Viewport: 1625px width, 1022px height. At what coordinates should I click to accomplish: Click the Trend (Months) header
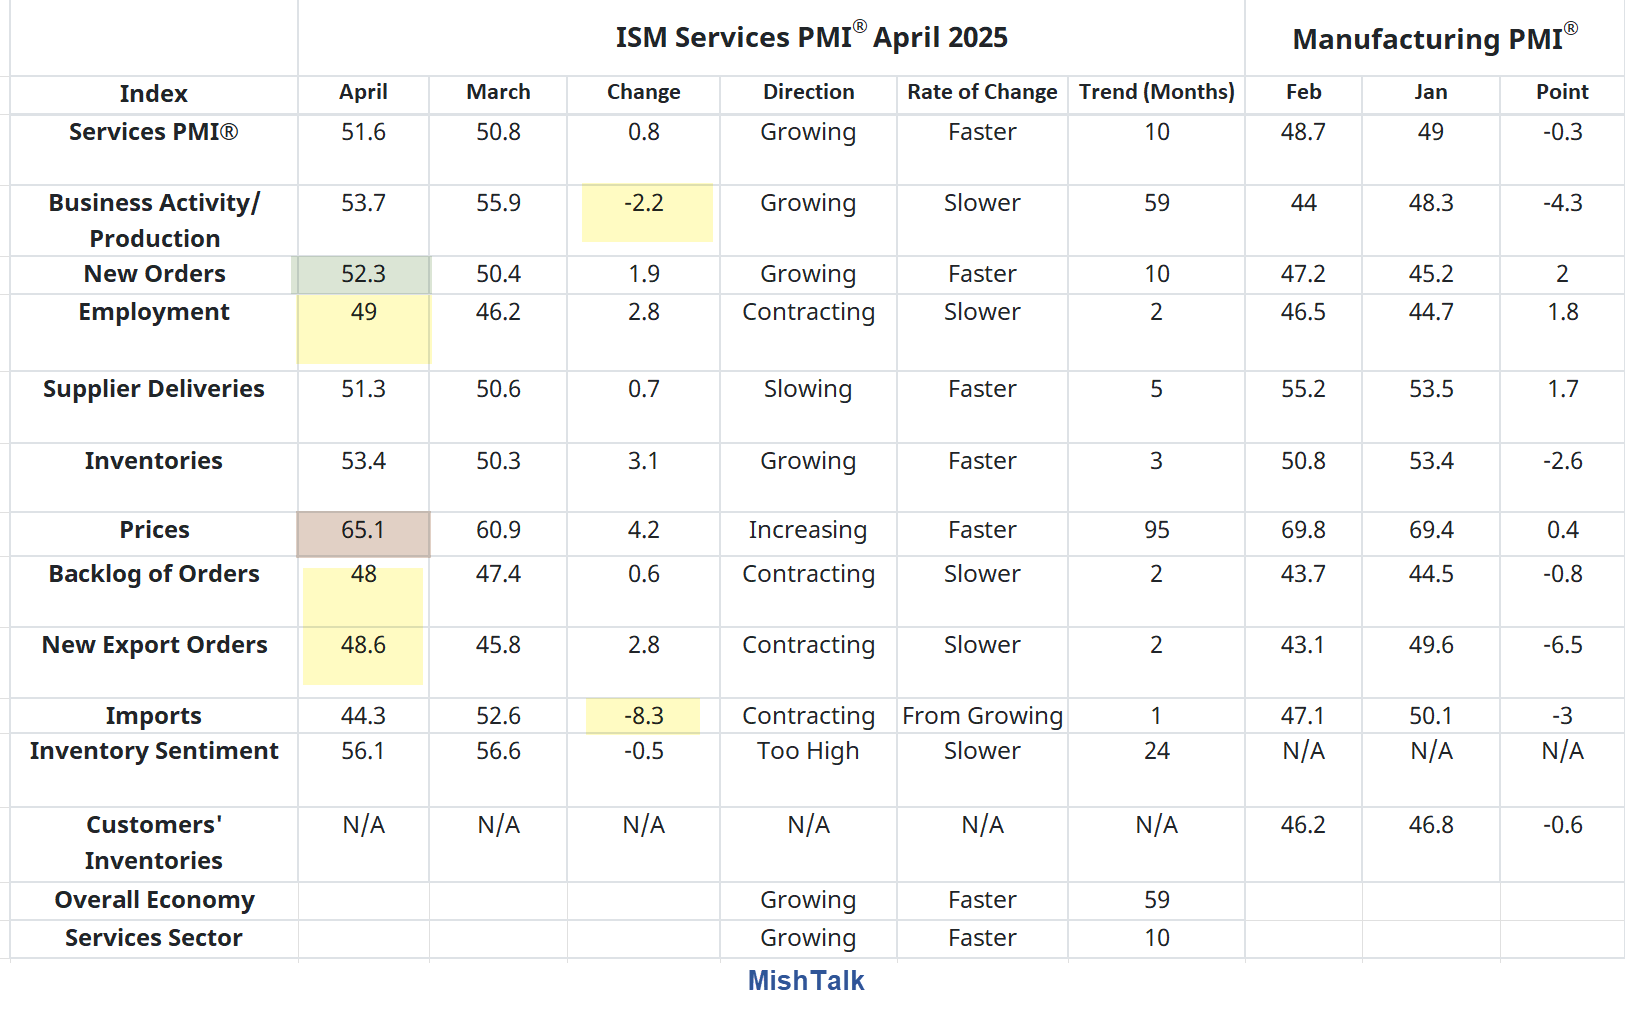1156,92
